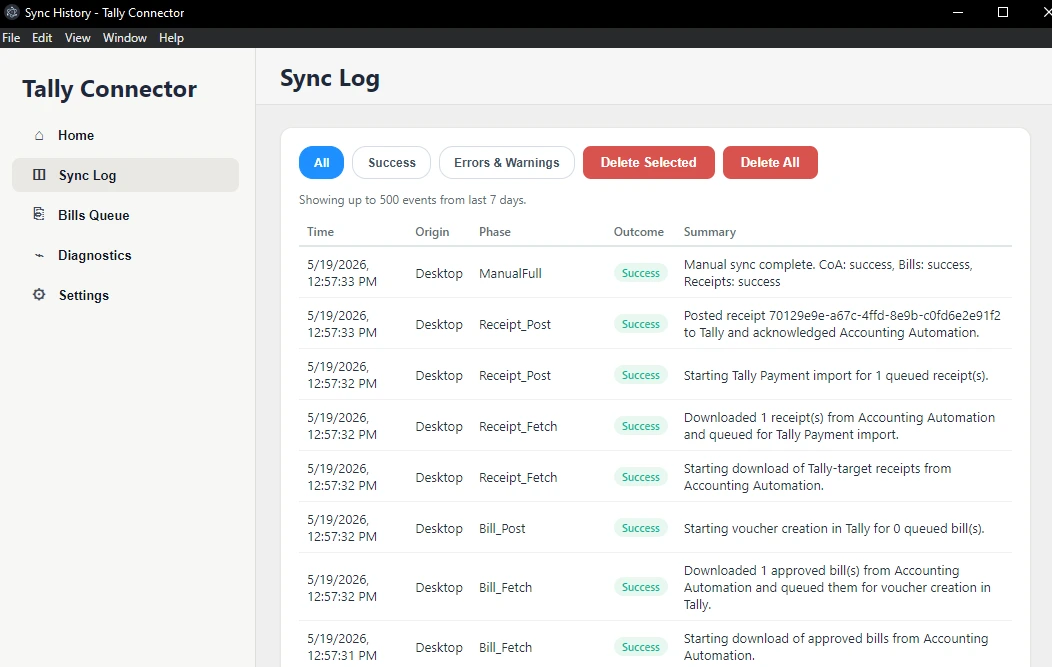Click the Home house icon in sidebar

tap(39, 136)
